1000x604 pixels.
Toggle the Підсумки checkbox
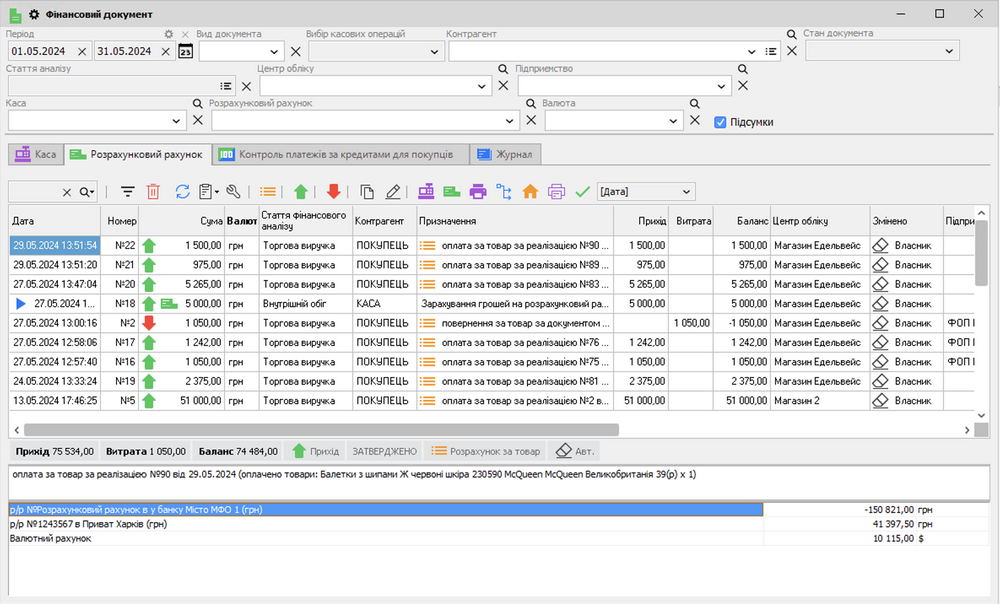tap(720, 122)
